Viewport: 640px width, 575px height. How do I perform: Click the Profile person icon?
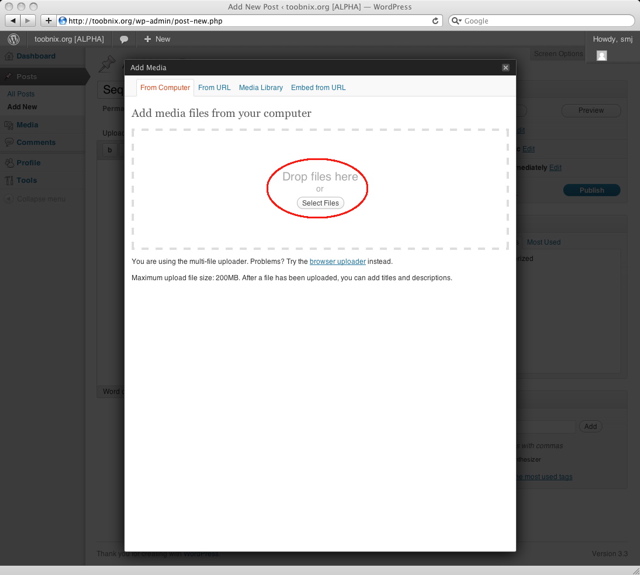pos(9,163)
